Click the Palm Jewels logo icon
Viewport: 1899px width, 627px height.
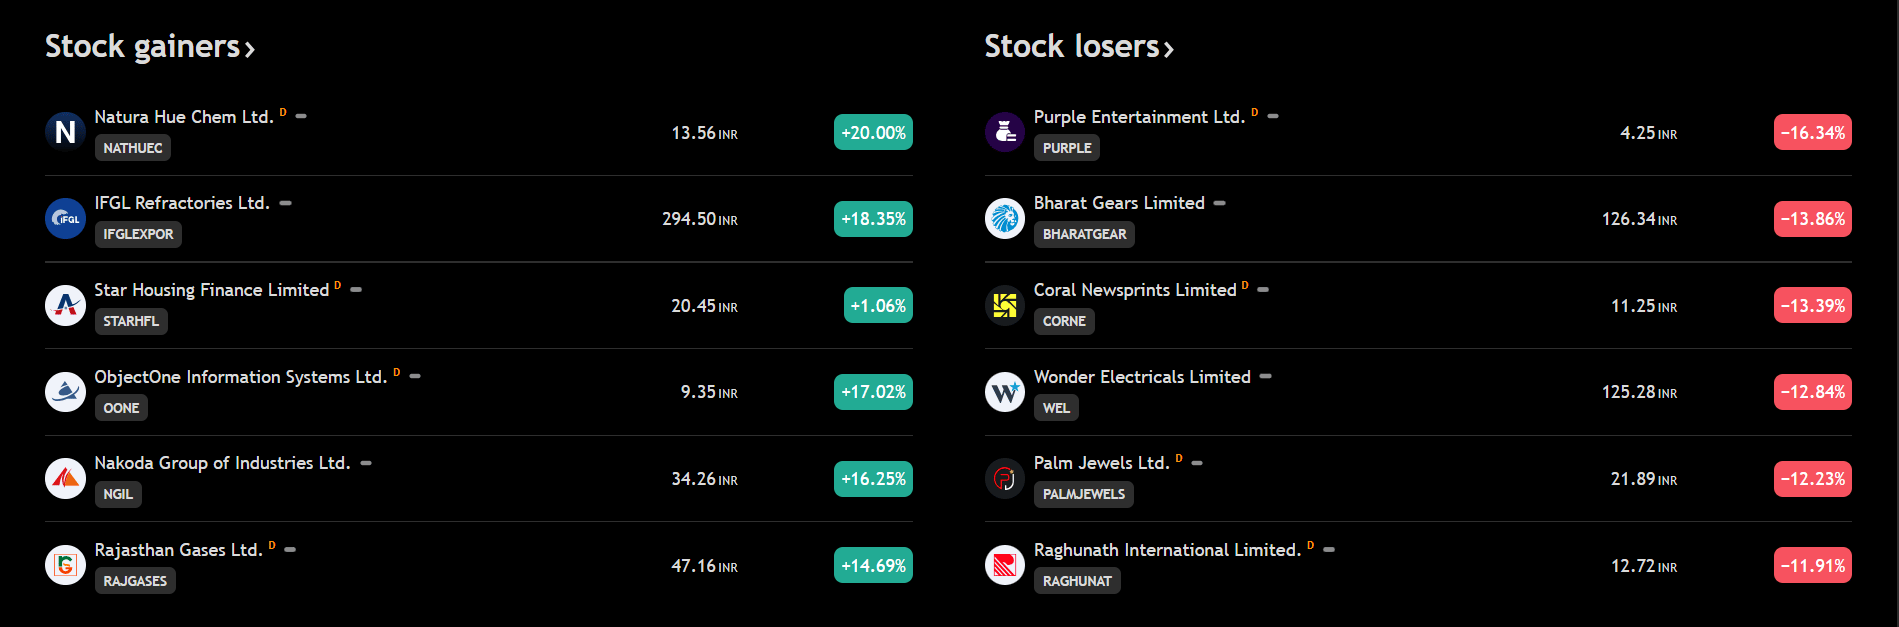pos(1004,479)
